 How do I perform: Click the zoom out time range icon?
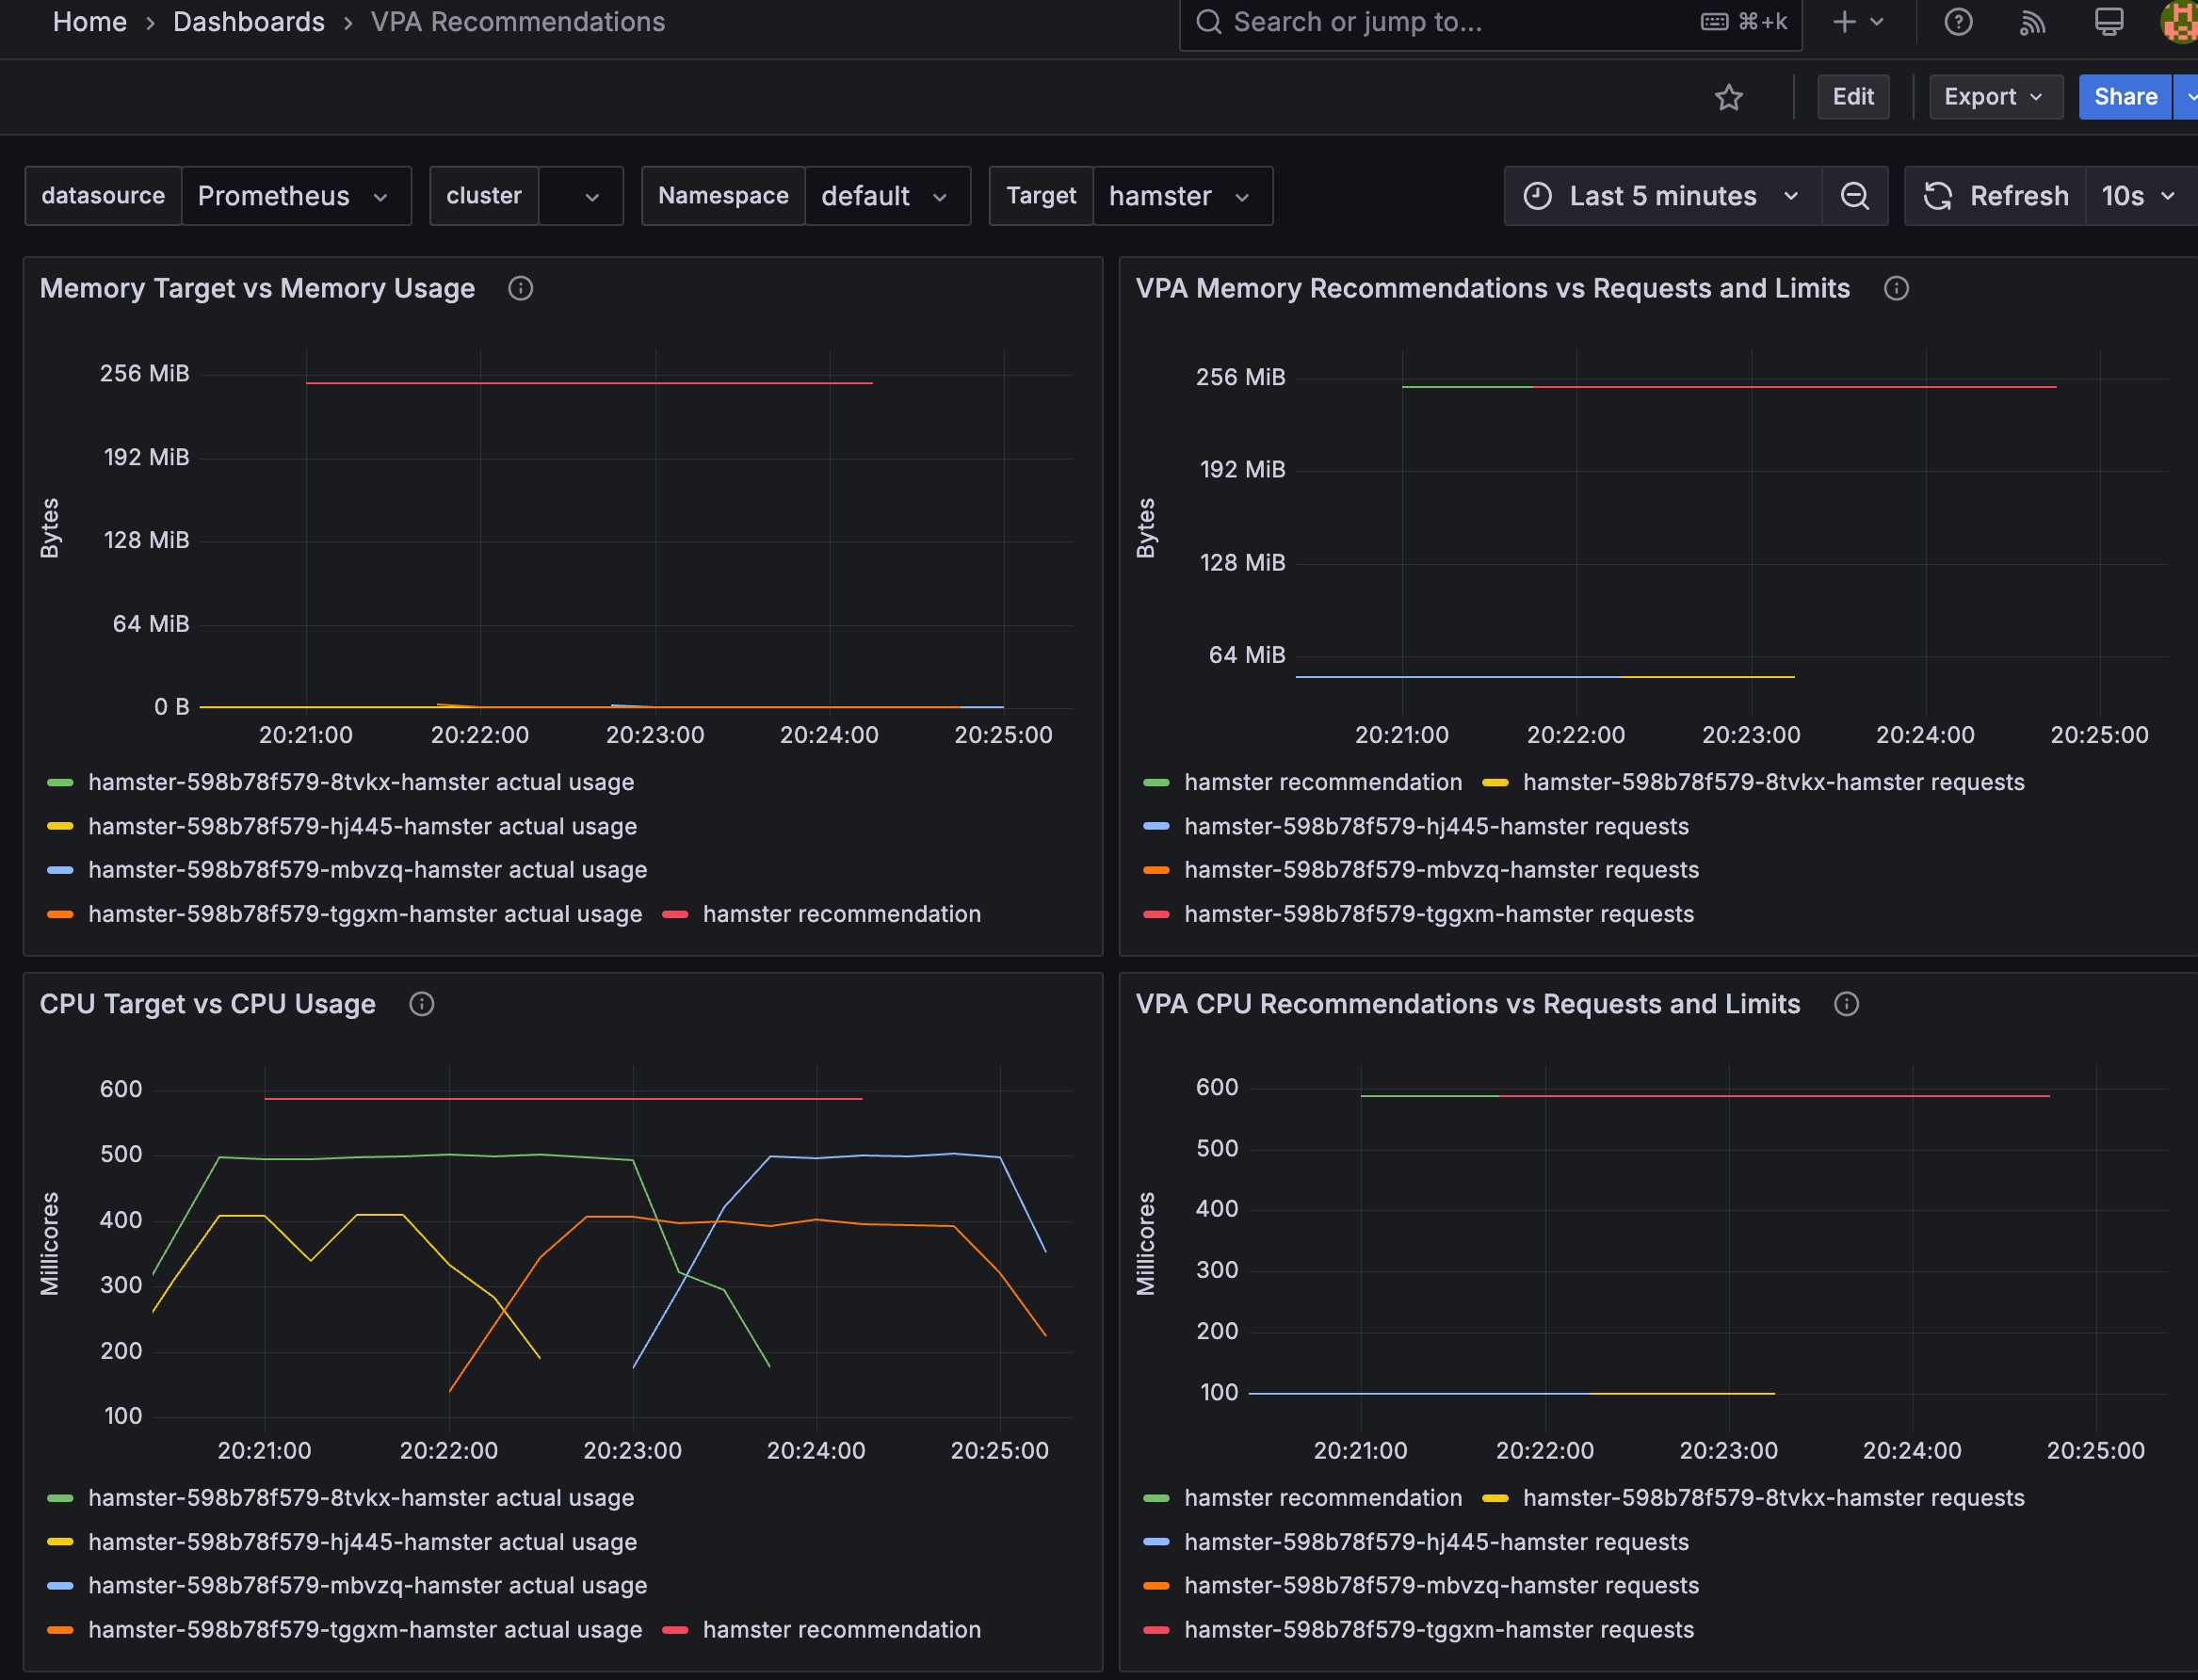(x=1854, y=196)
